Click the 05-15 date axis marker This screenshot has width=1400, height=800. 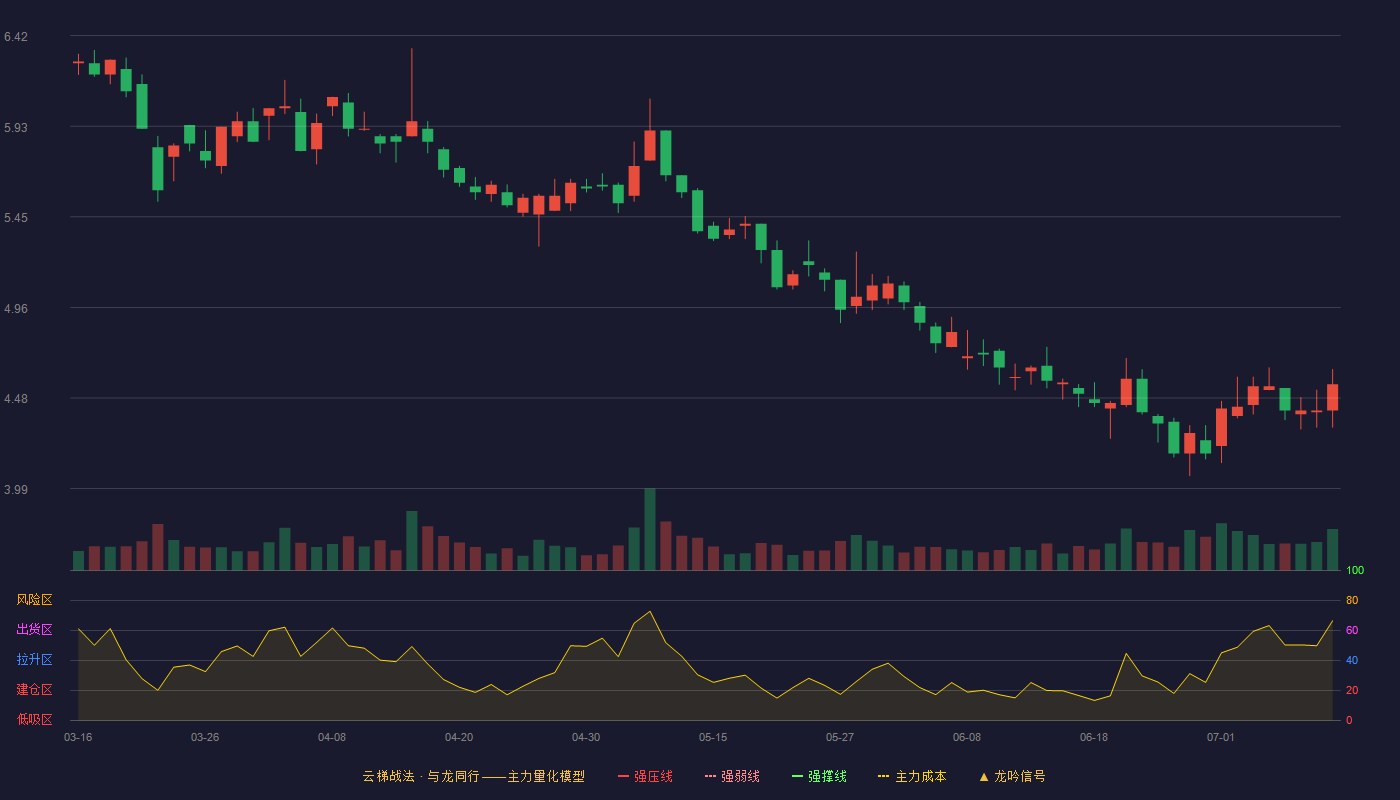713,737
